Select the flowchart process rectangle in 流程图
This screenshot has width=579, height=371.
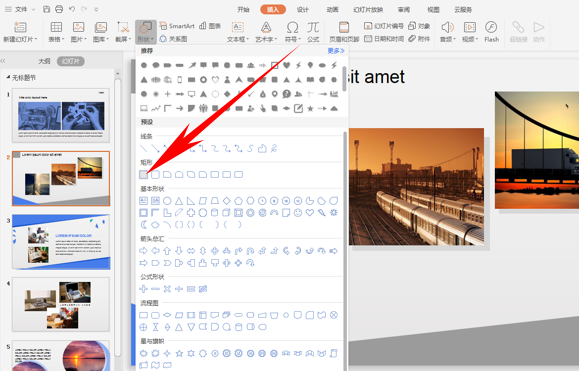pos(144,315)
